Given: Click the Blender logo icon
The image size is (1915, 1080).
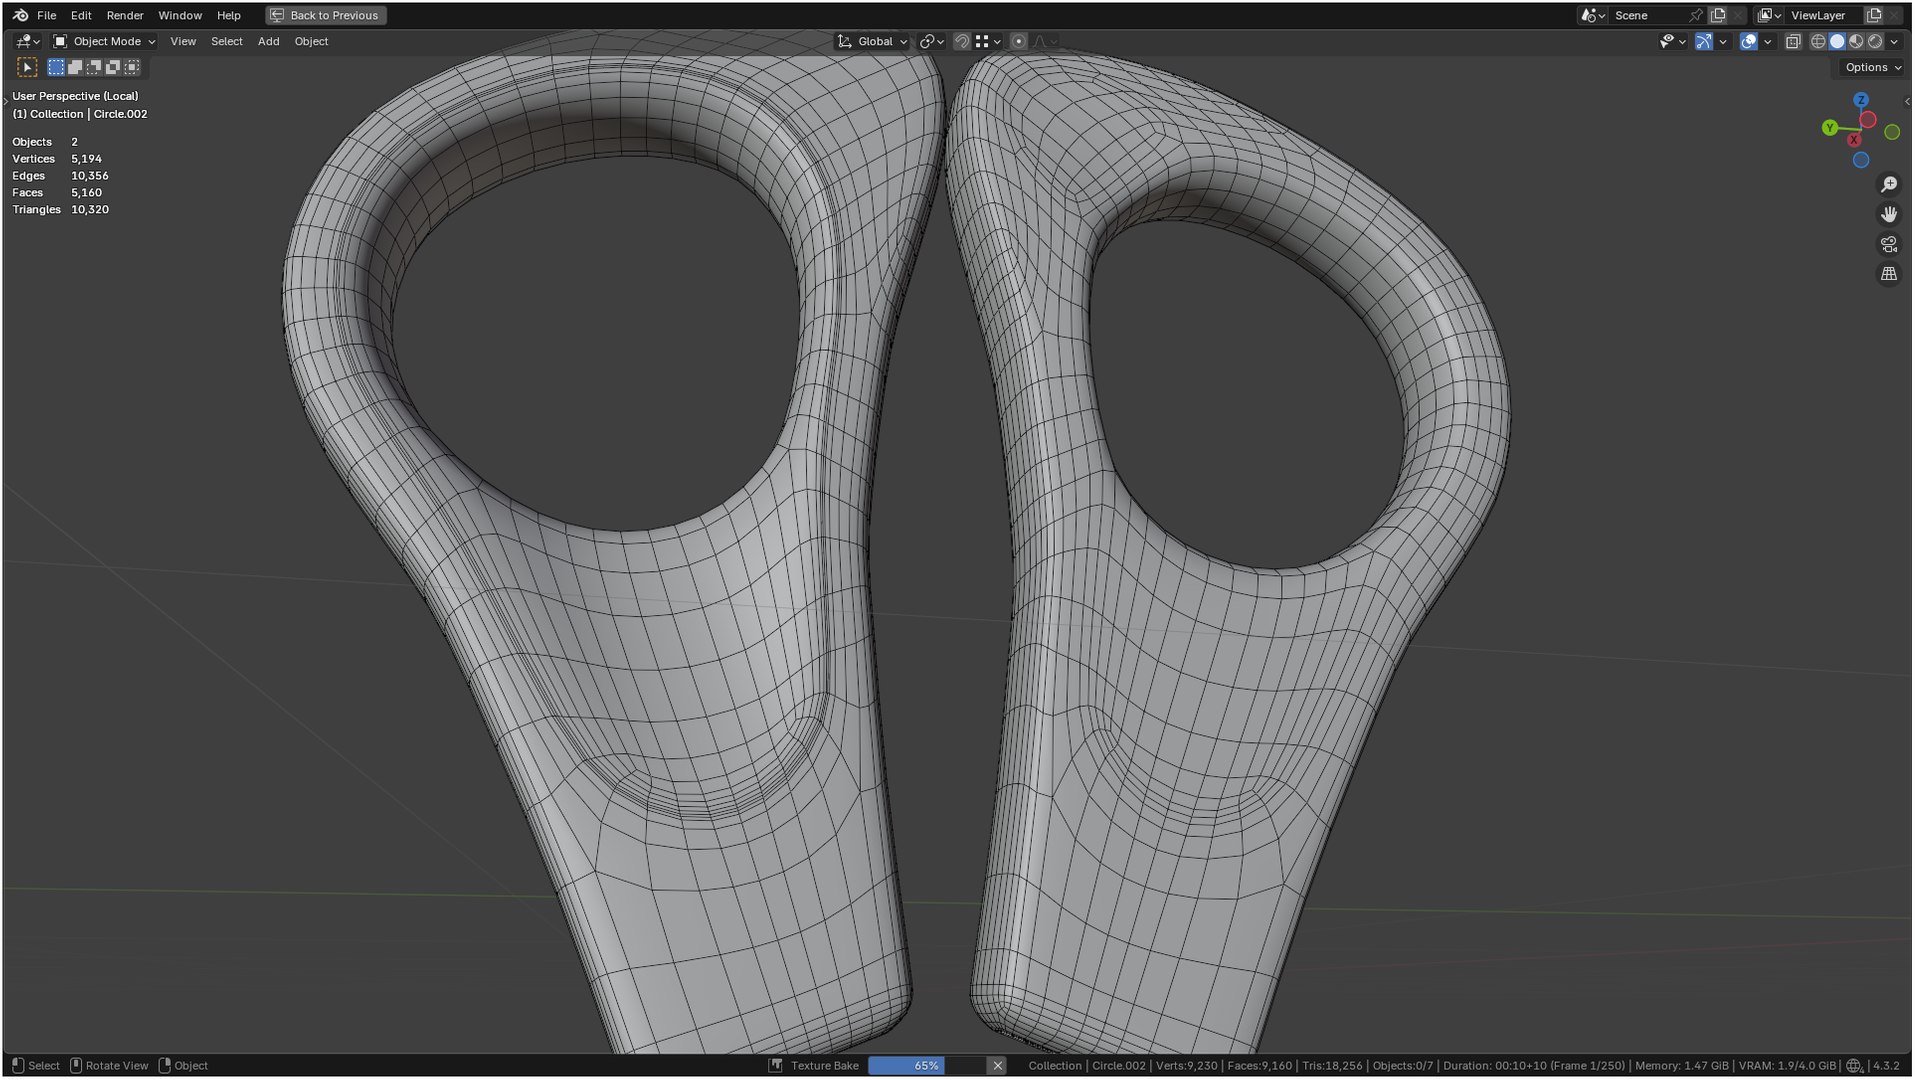Looking at the screenshot, I should coord(21,15).
